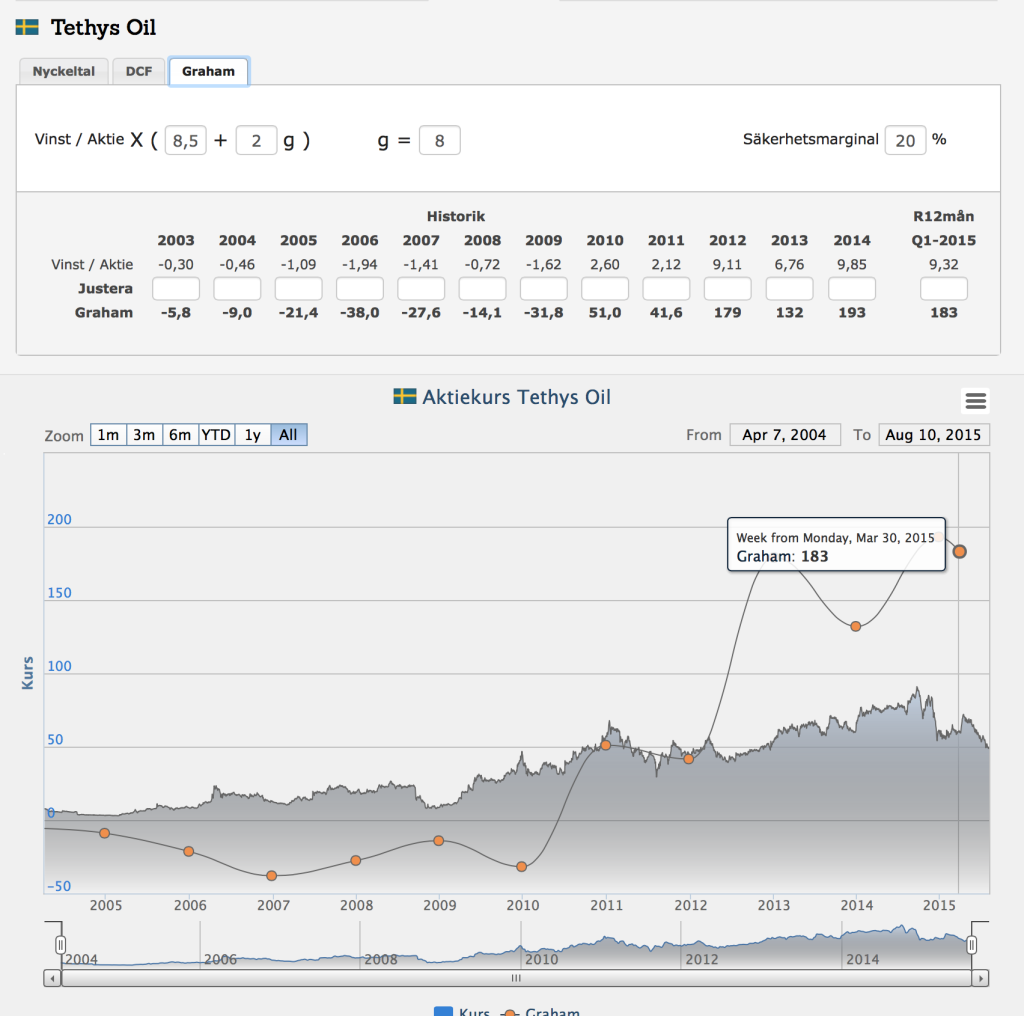The height and width of the screenshot is (1016, 1024).
Task: Click the Justera field for 2012
Action: coord(728,289)
